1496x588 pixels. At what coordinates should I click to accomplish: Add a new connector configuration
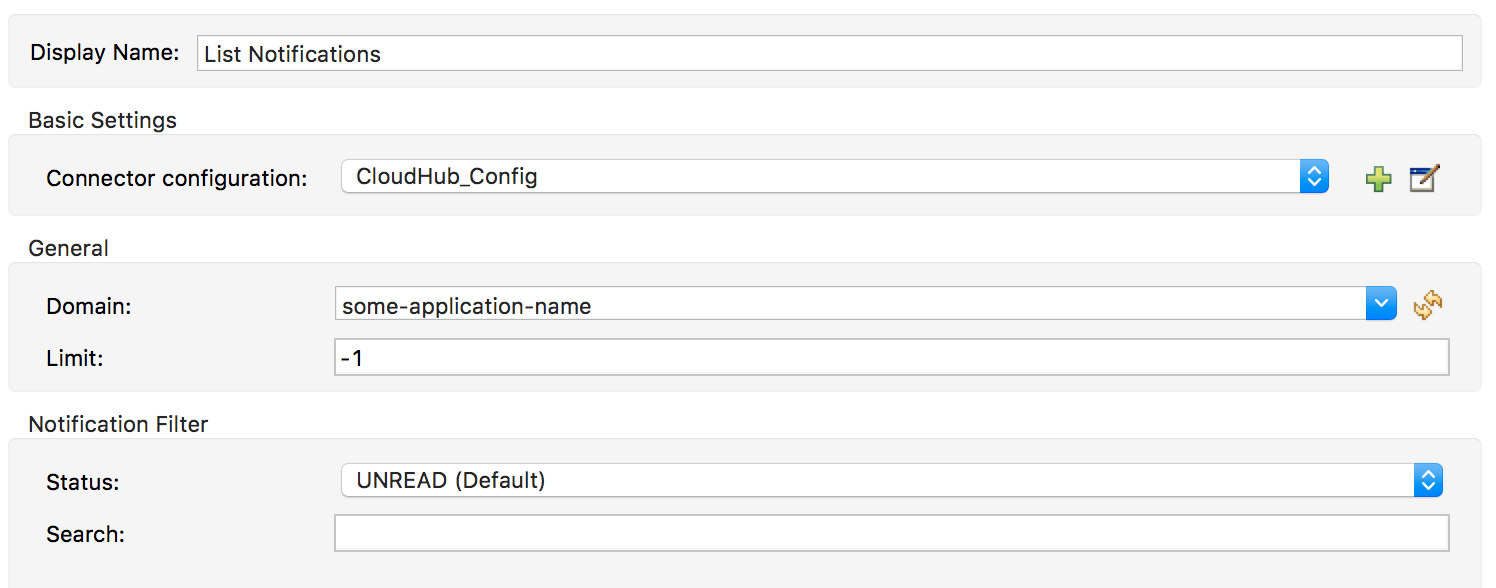1378,177
